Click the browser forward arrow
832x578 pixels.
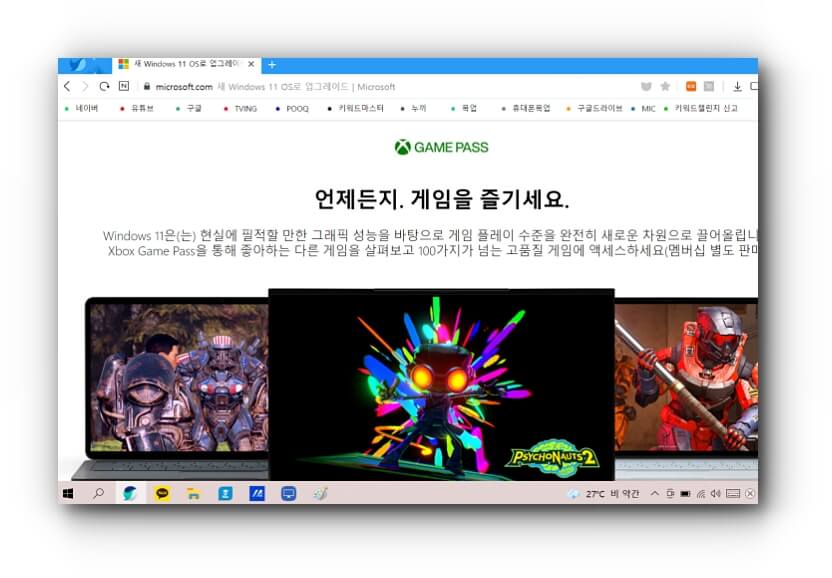tap(85, 87)
